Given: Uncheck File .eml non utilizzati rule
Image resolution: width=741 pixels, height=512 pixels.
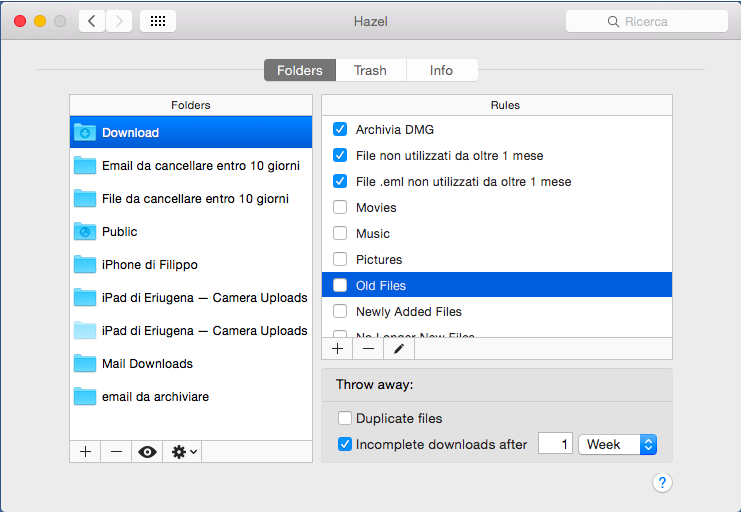Looking at the screenshot, I should tap(340, 181).
